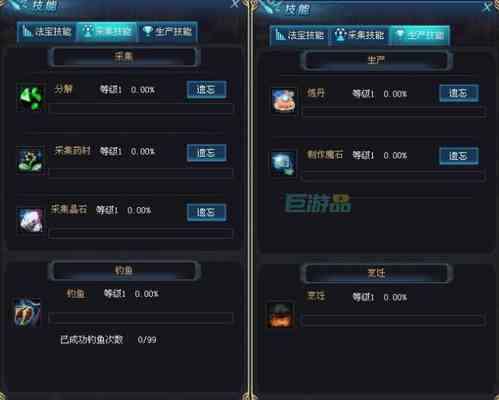The image size is (499, 400).
Task: Click the 分解 skill icon
Action: point(31,98)
